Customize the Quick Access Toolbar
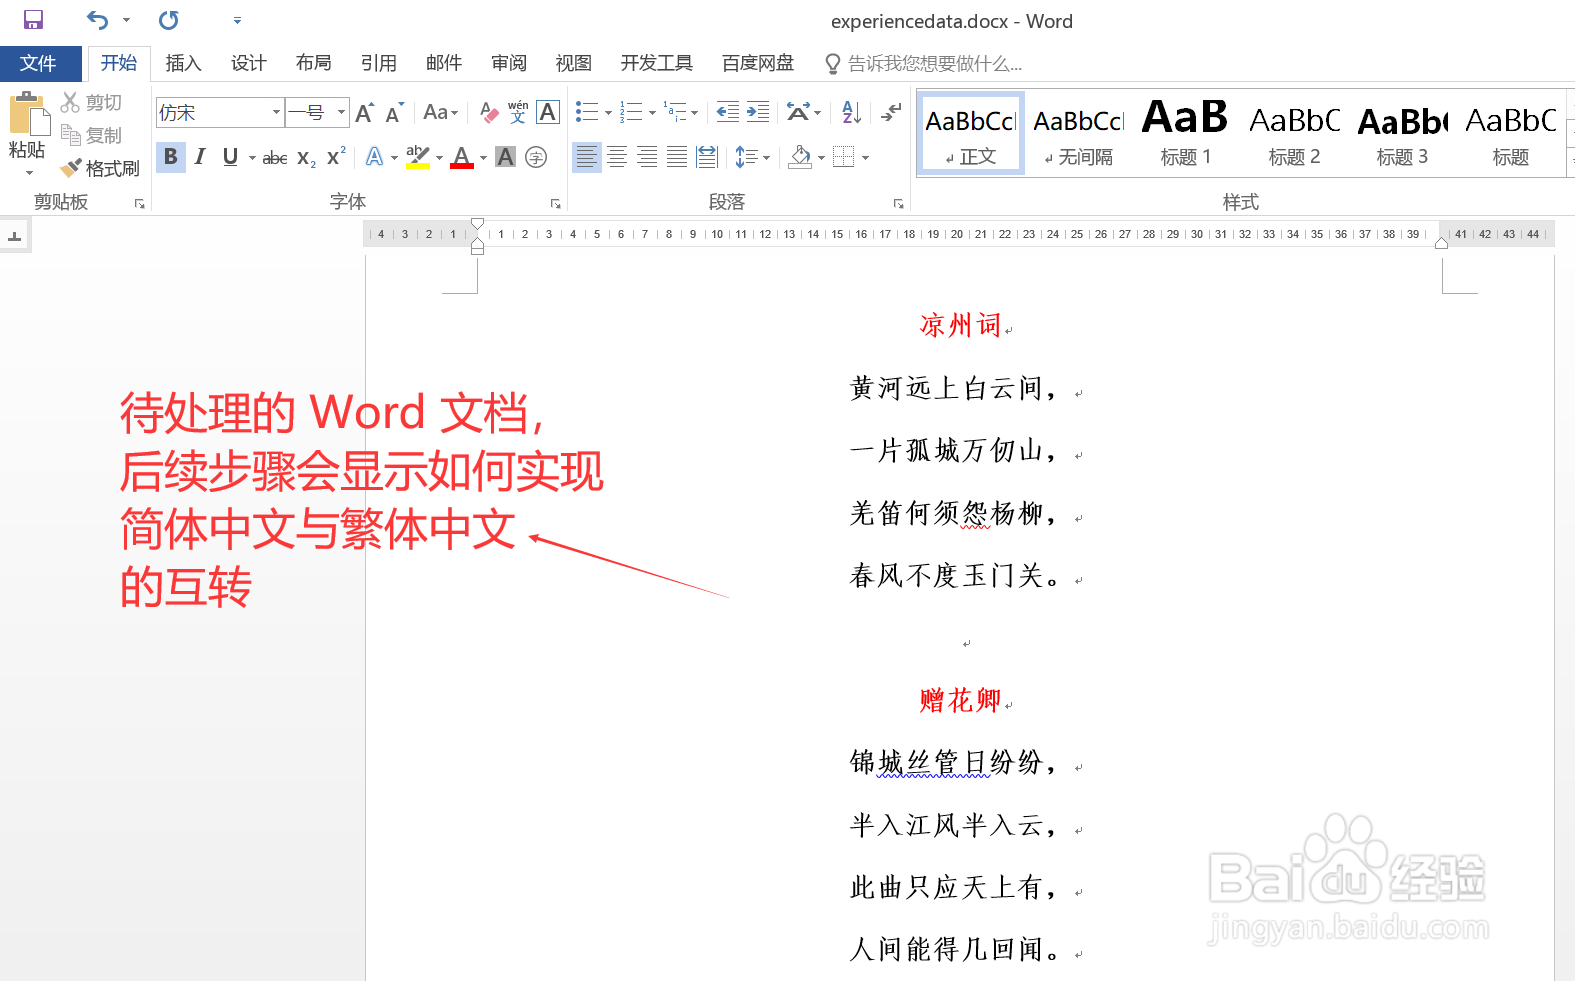1575x981 pixels. (x=237, y=20)
